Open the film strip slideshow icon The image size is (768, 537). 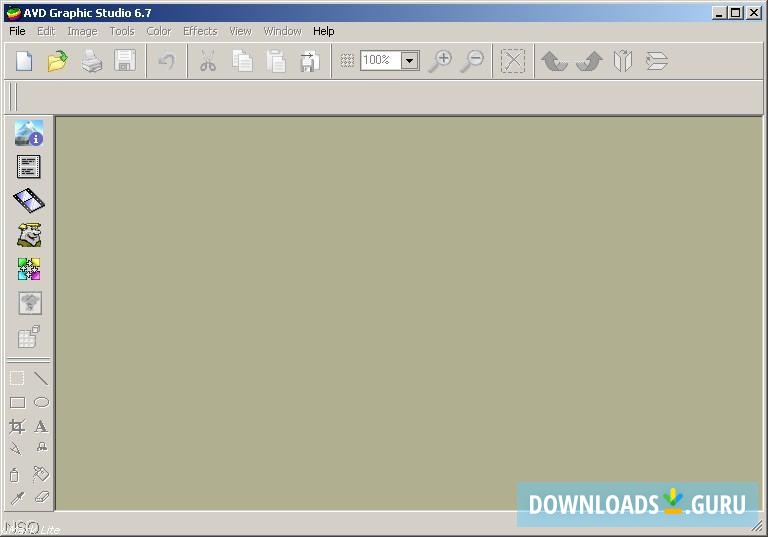29,200
